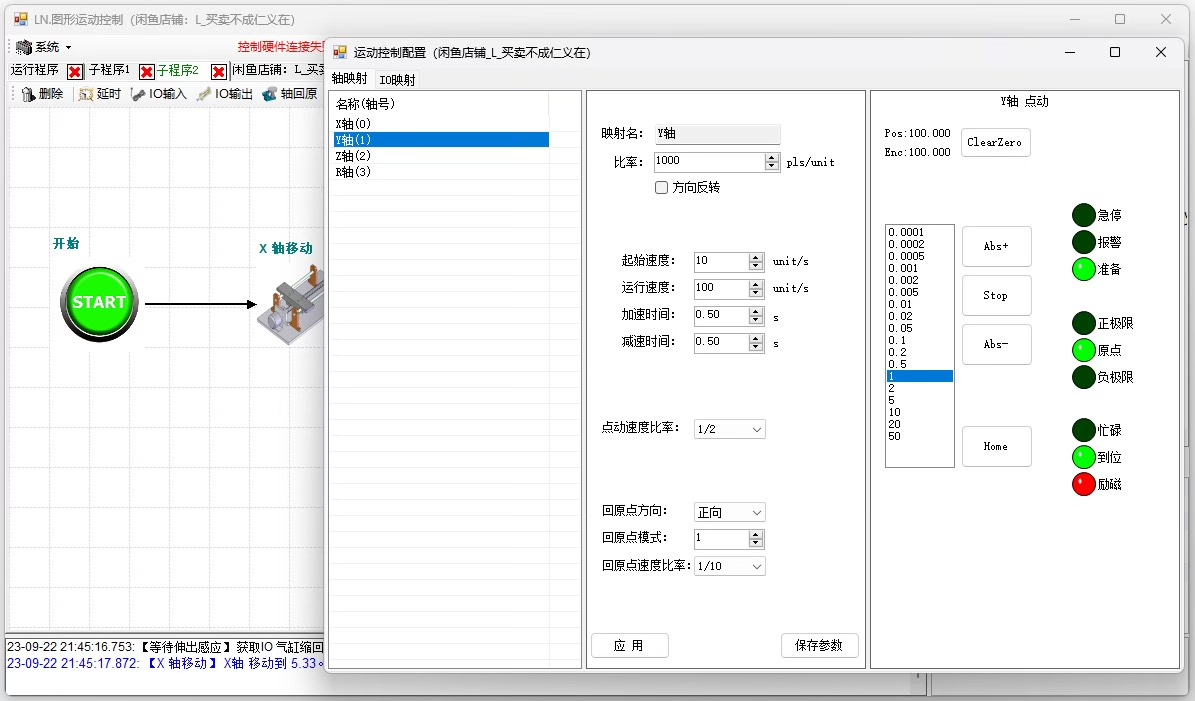Click the 正极限 positive limit indicator lamp
Image resolution: width=1195 pixels, height=701 pixels.
1083,323
